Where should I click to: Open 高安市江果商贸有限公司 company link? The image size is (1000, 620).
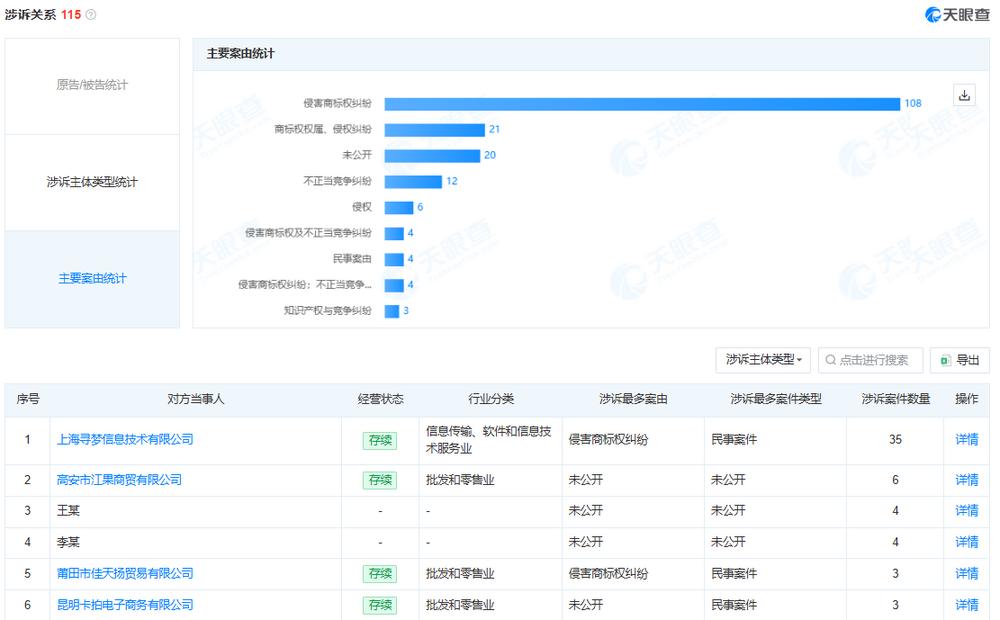coord(119,480)
